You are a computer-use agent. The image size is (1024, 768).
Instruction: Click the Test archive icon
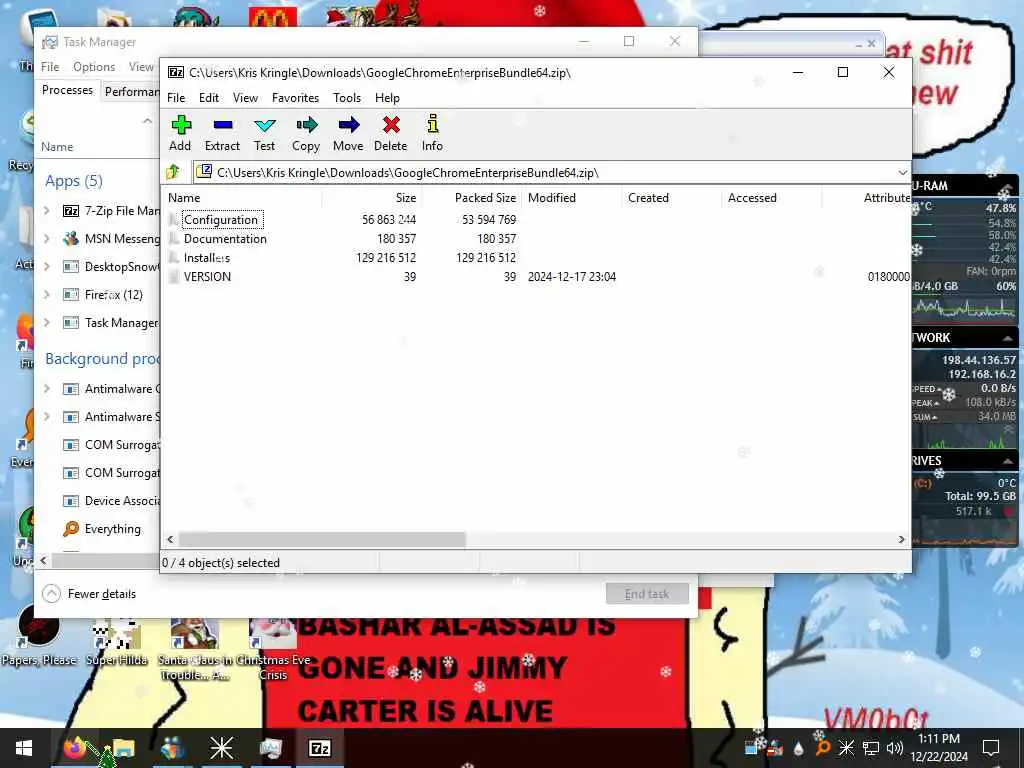tap(264, 133)
